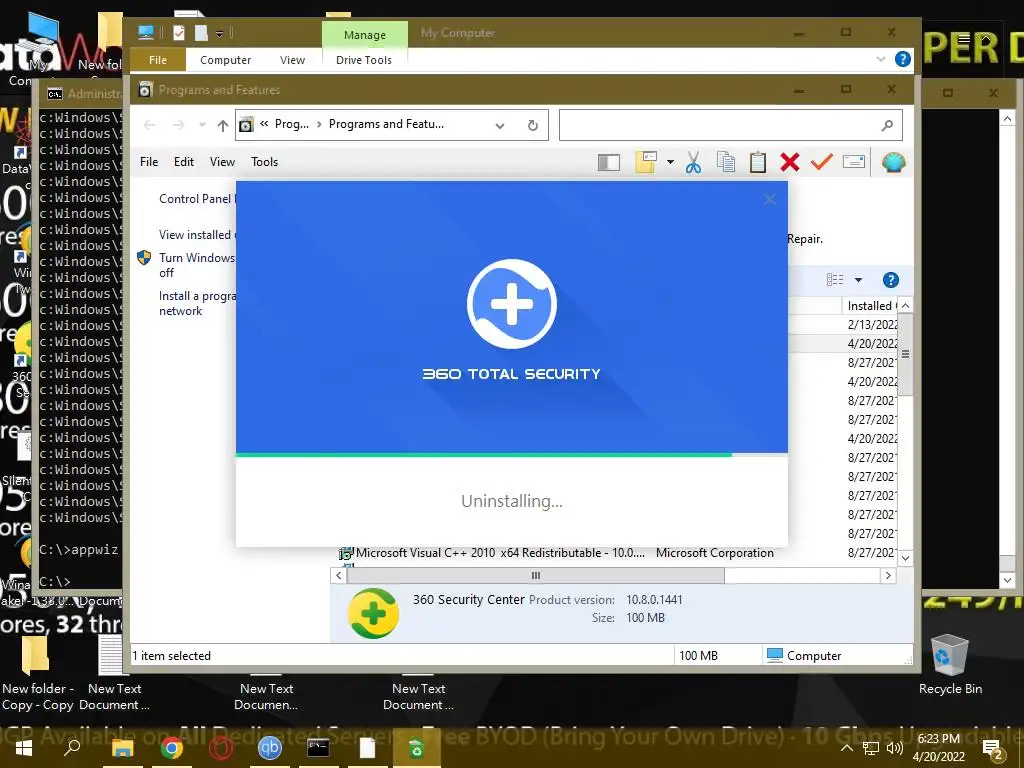This screenshot has width=1024, height=768.
Task: Click the taskbar search magnifier
Action: tap(72, 746)
